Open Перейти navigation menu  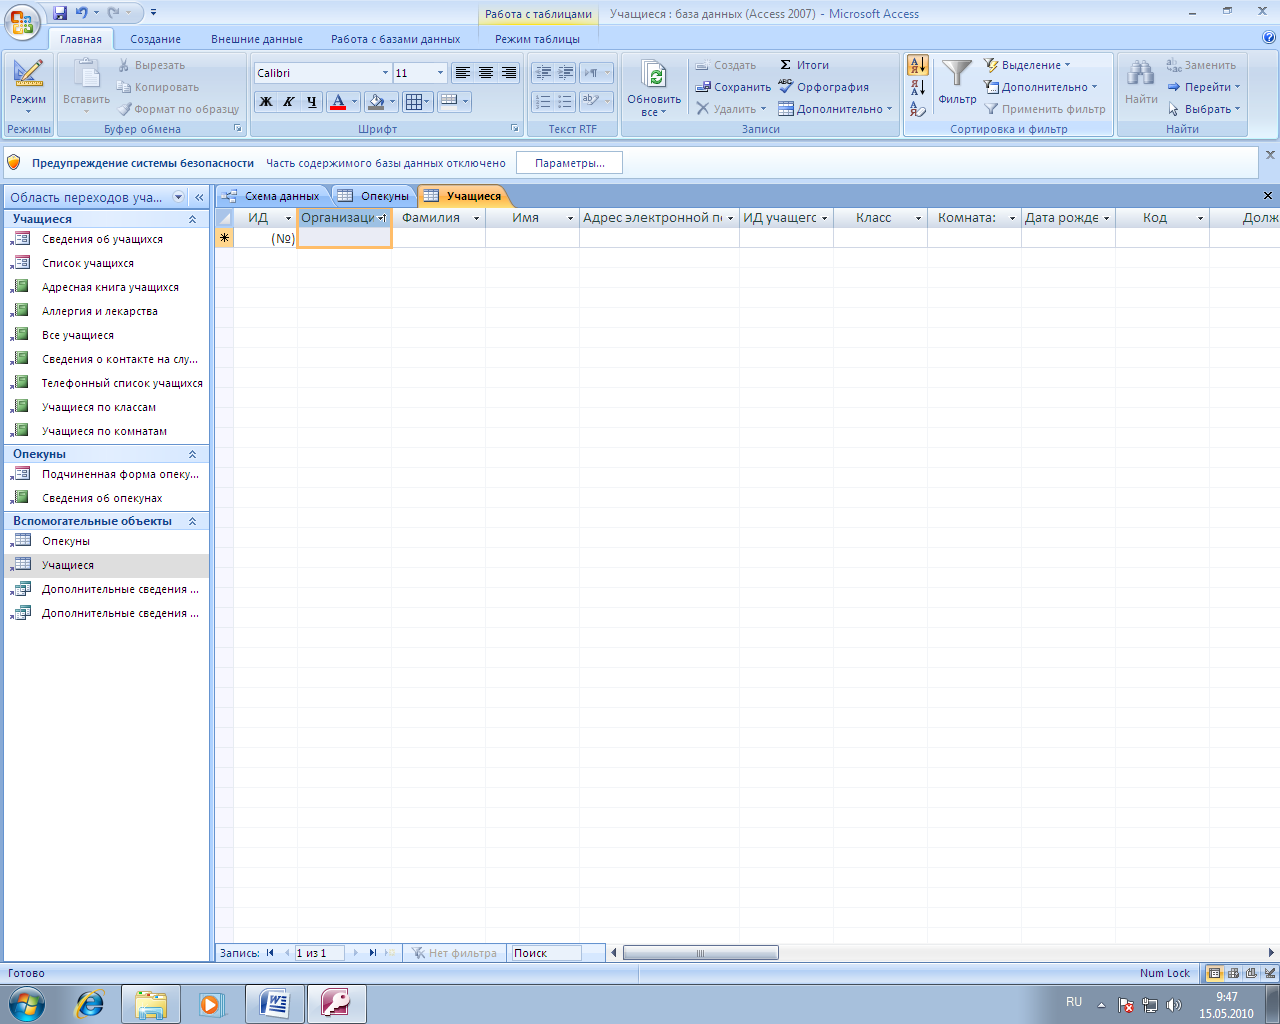(1204, 87)
